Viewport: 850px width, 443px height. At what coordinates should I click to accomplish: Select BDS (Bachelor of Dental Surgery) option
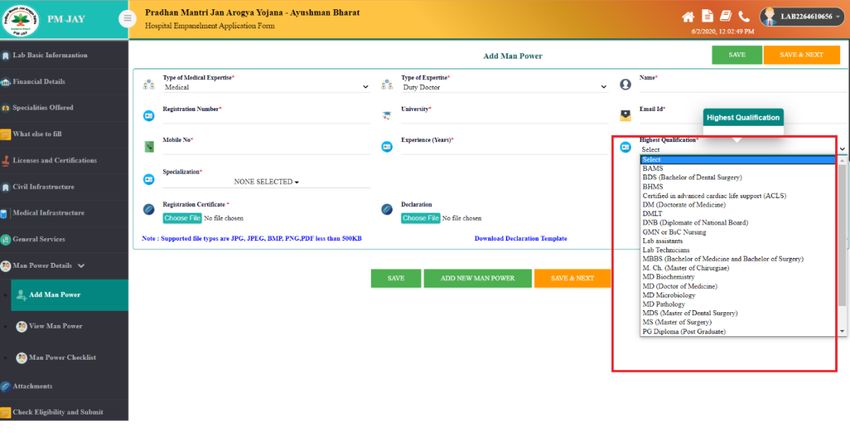coord(739,177)
